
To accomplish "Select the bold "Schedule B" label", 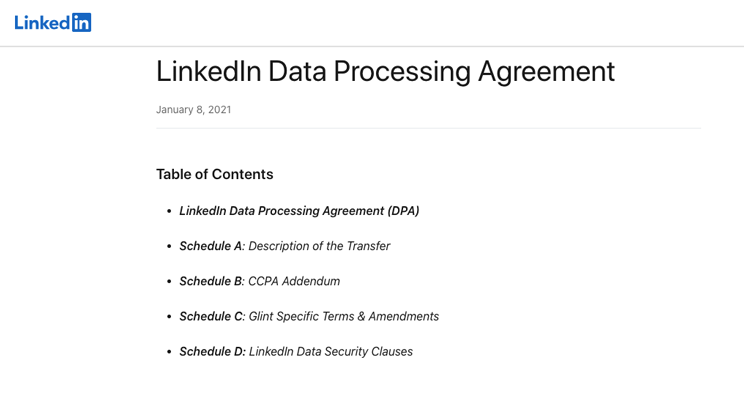I will [211, 281].
